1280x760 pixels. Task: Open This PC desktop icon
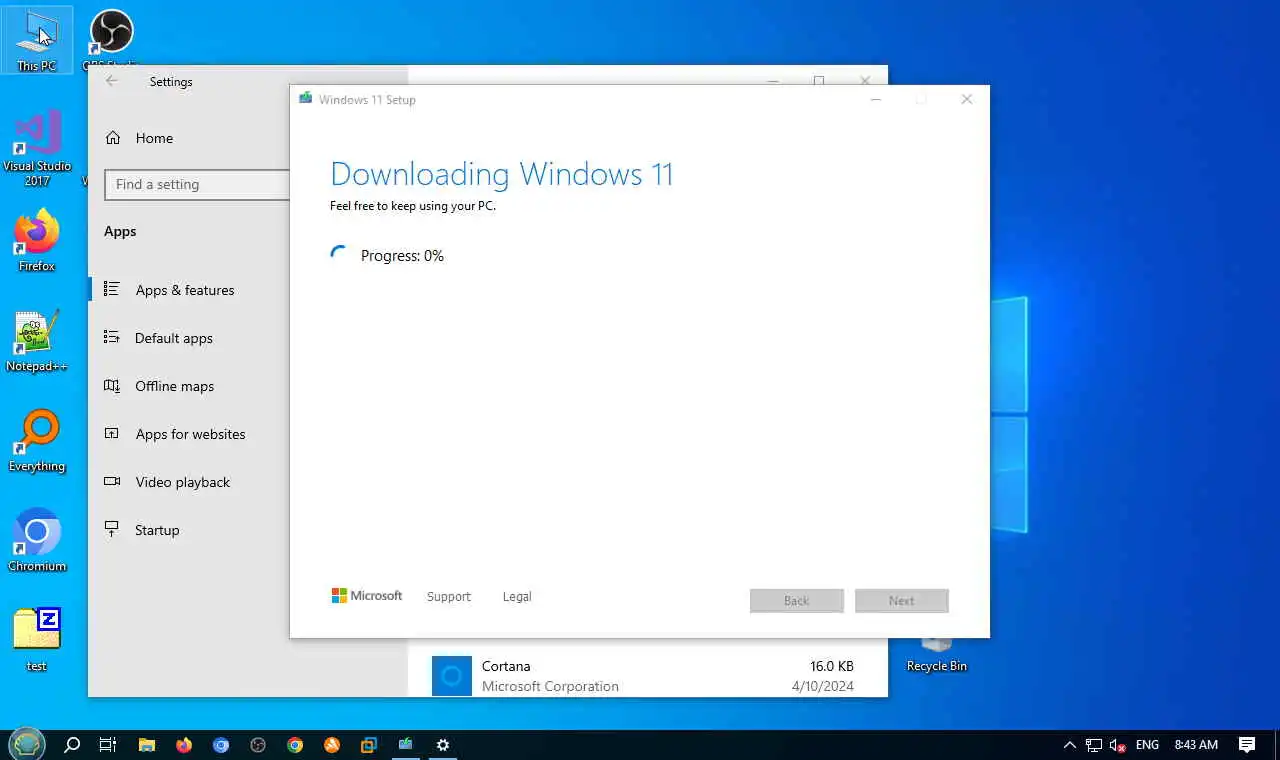pos(37,41)
